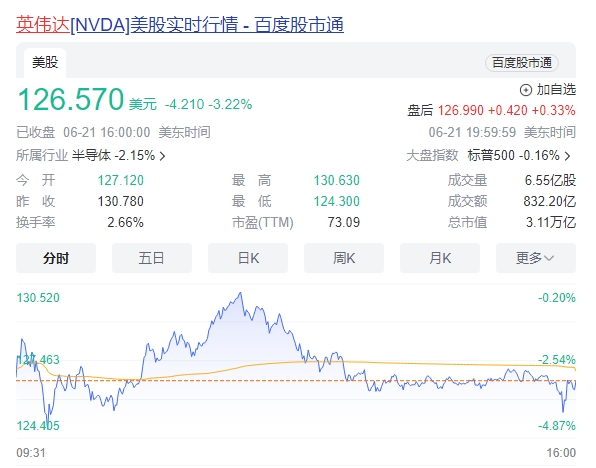Switch to the 分时 chart tab

[x=56, y=258]
